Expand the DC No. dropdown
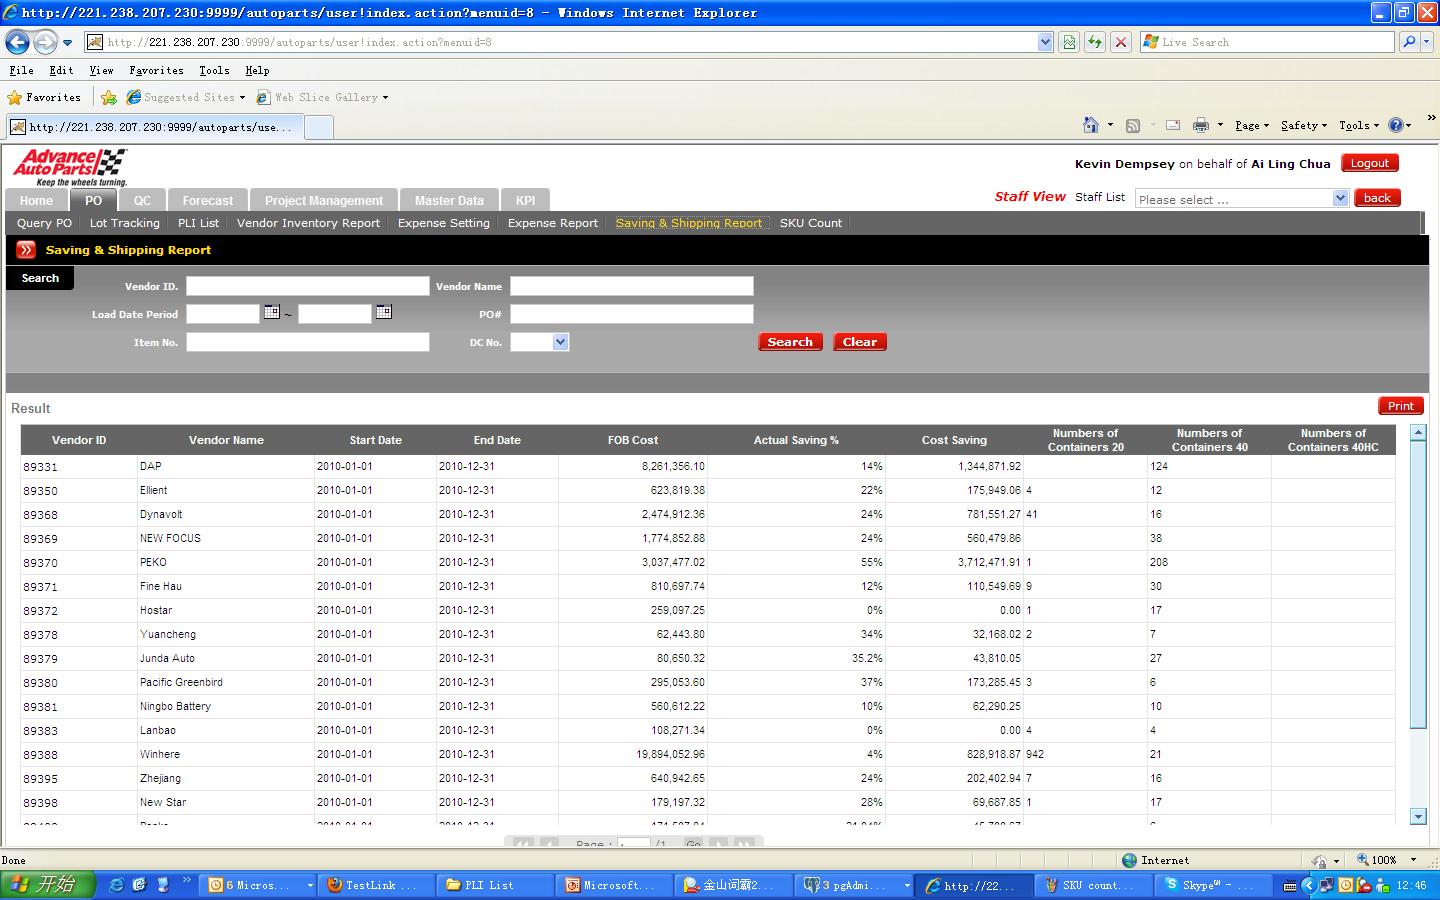 (560, 342)
